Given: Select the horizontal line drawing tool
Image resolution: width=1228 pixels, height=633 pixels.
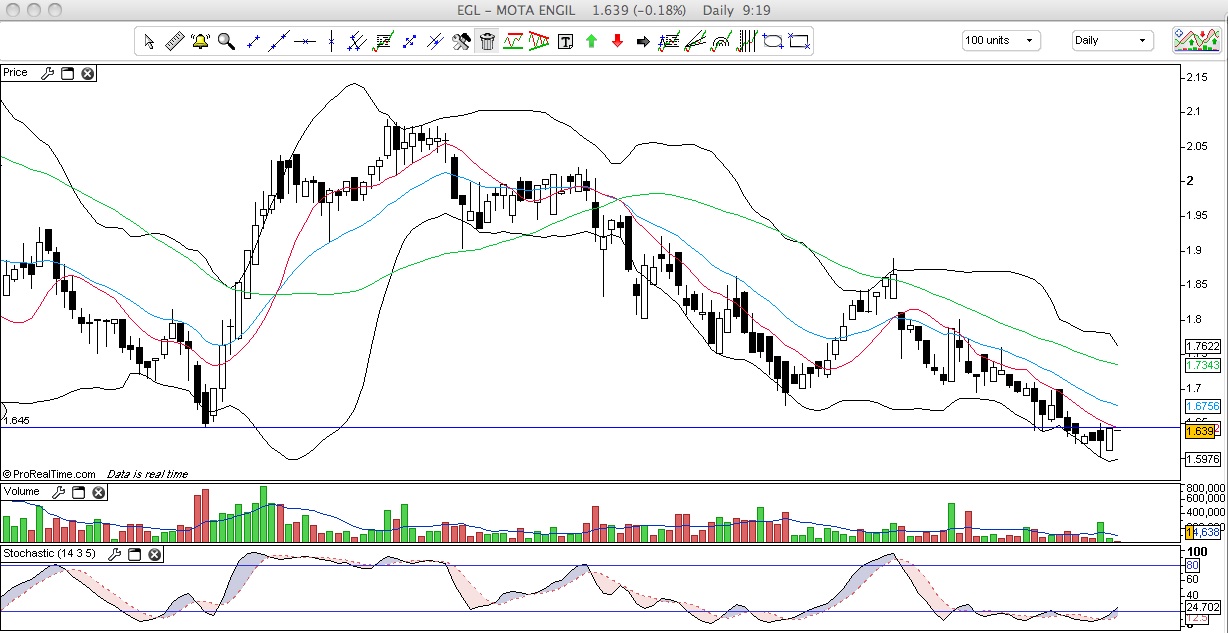Looking at the screenshot, I should click(x=305, y=41).
